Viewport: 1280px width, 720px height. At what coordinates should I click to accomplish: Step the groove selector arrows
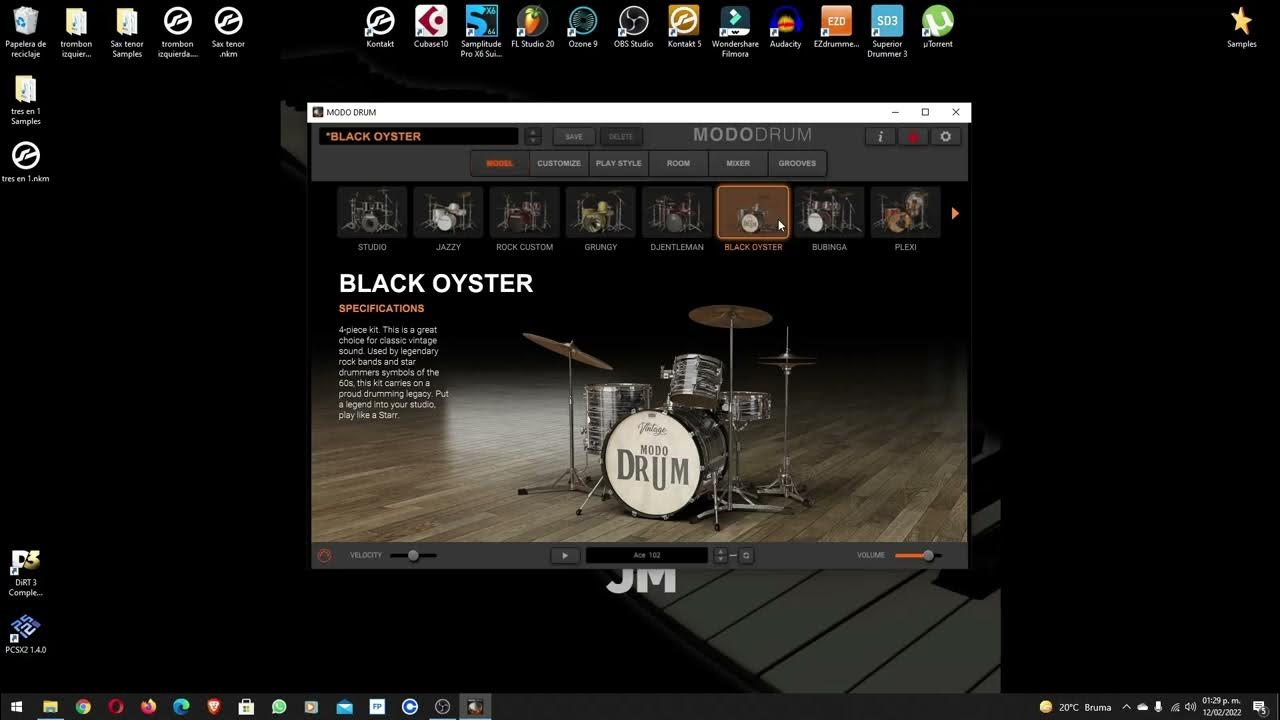point(720,555)
